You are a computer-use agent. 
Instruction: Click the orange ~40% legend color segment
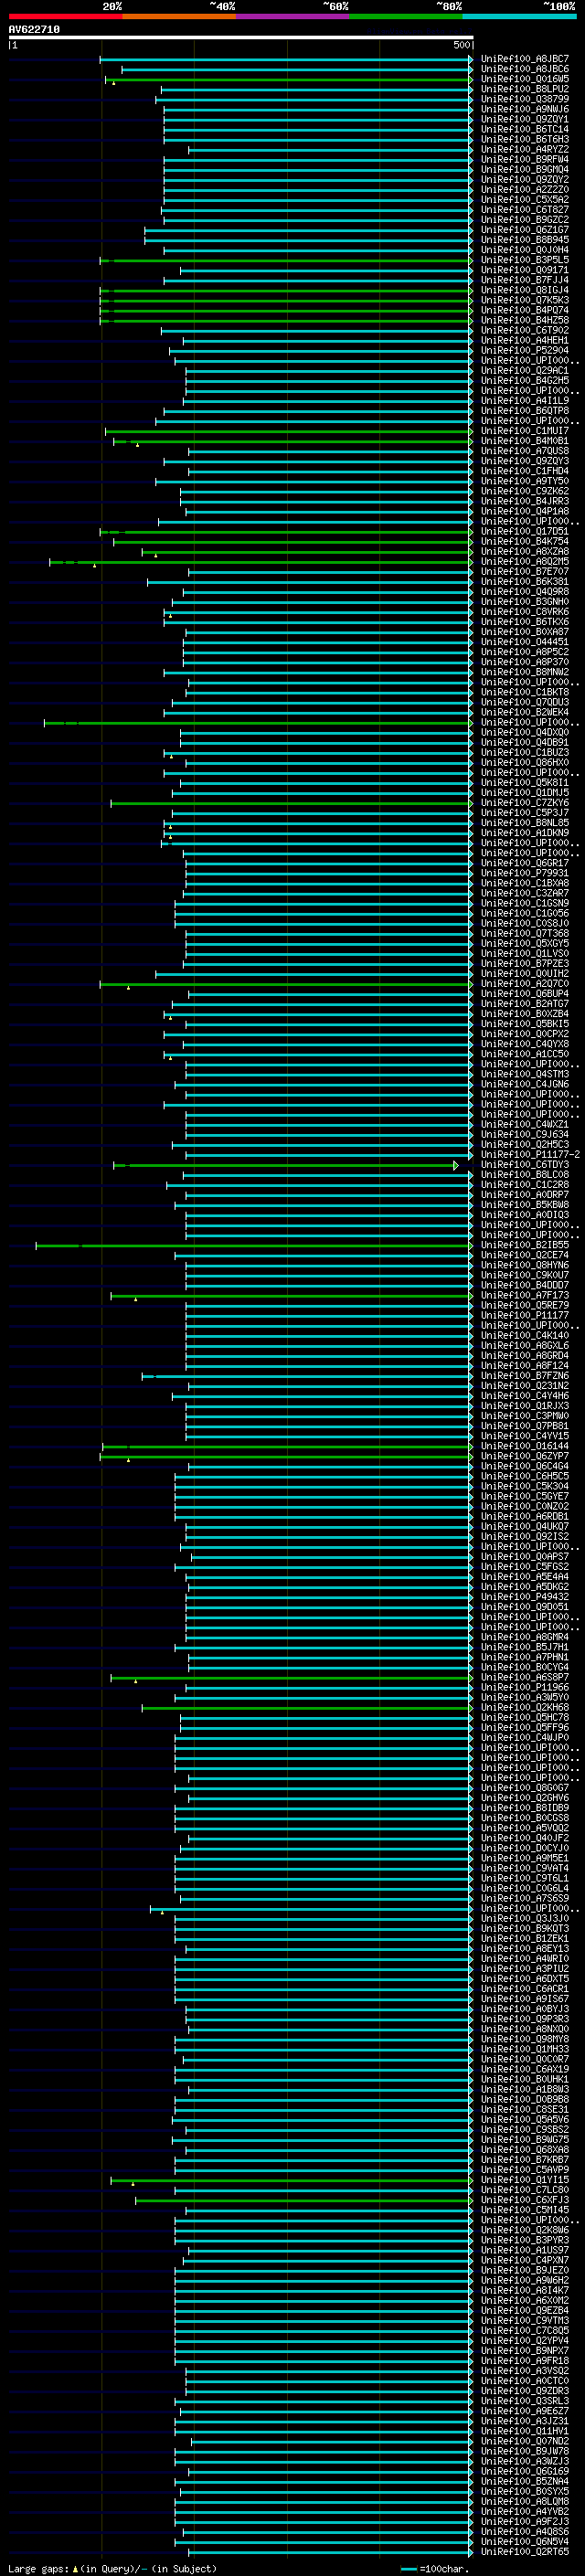point(179,16)
